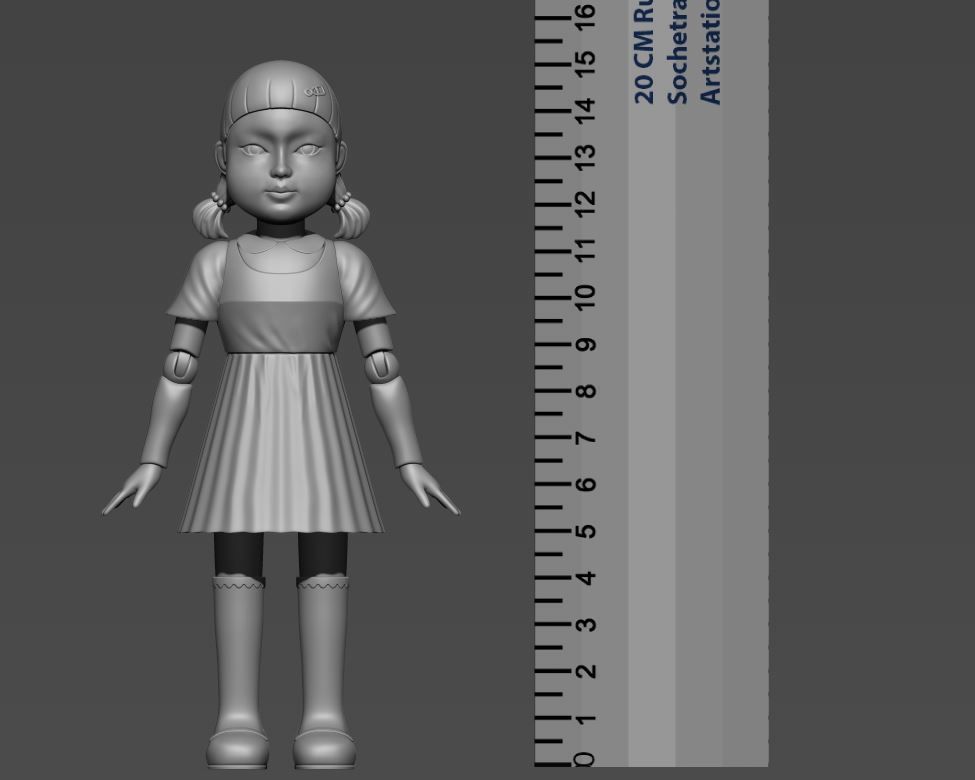Click the hair clip on doll's bangs
This screenshot has width=975, height=780.
point(315,91)
